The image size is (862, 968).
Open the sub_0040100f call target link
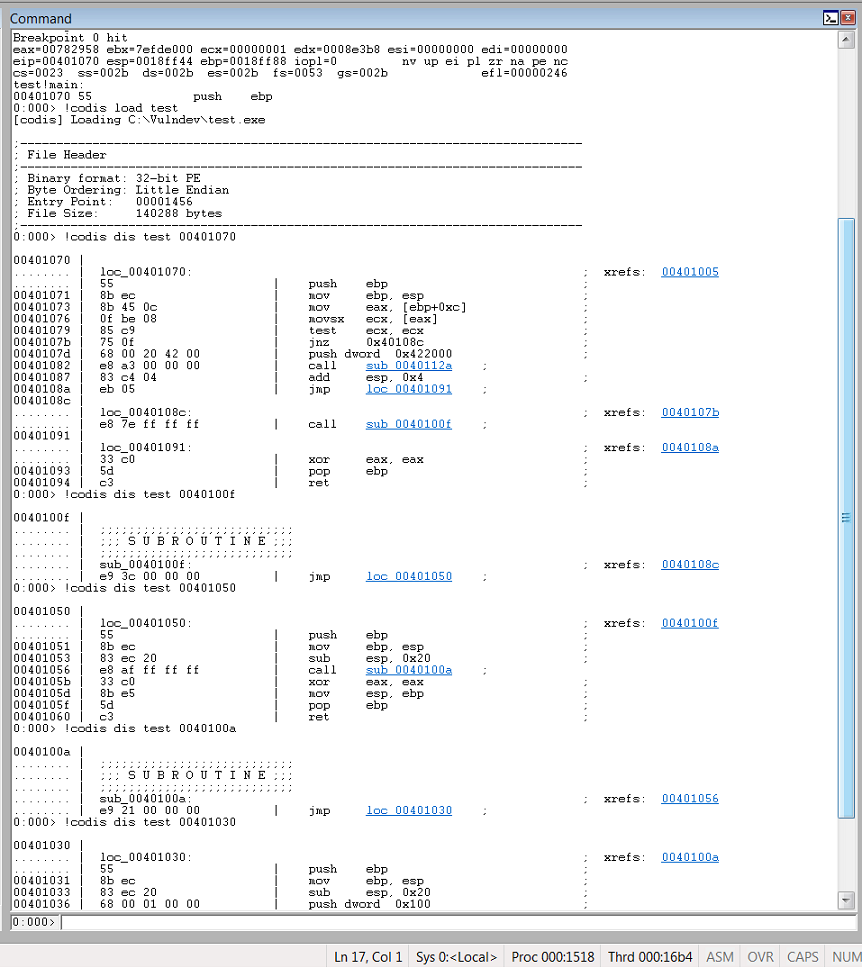click(409, 424)
